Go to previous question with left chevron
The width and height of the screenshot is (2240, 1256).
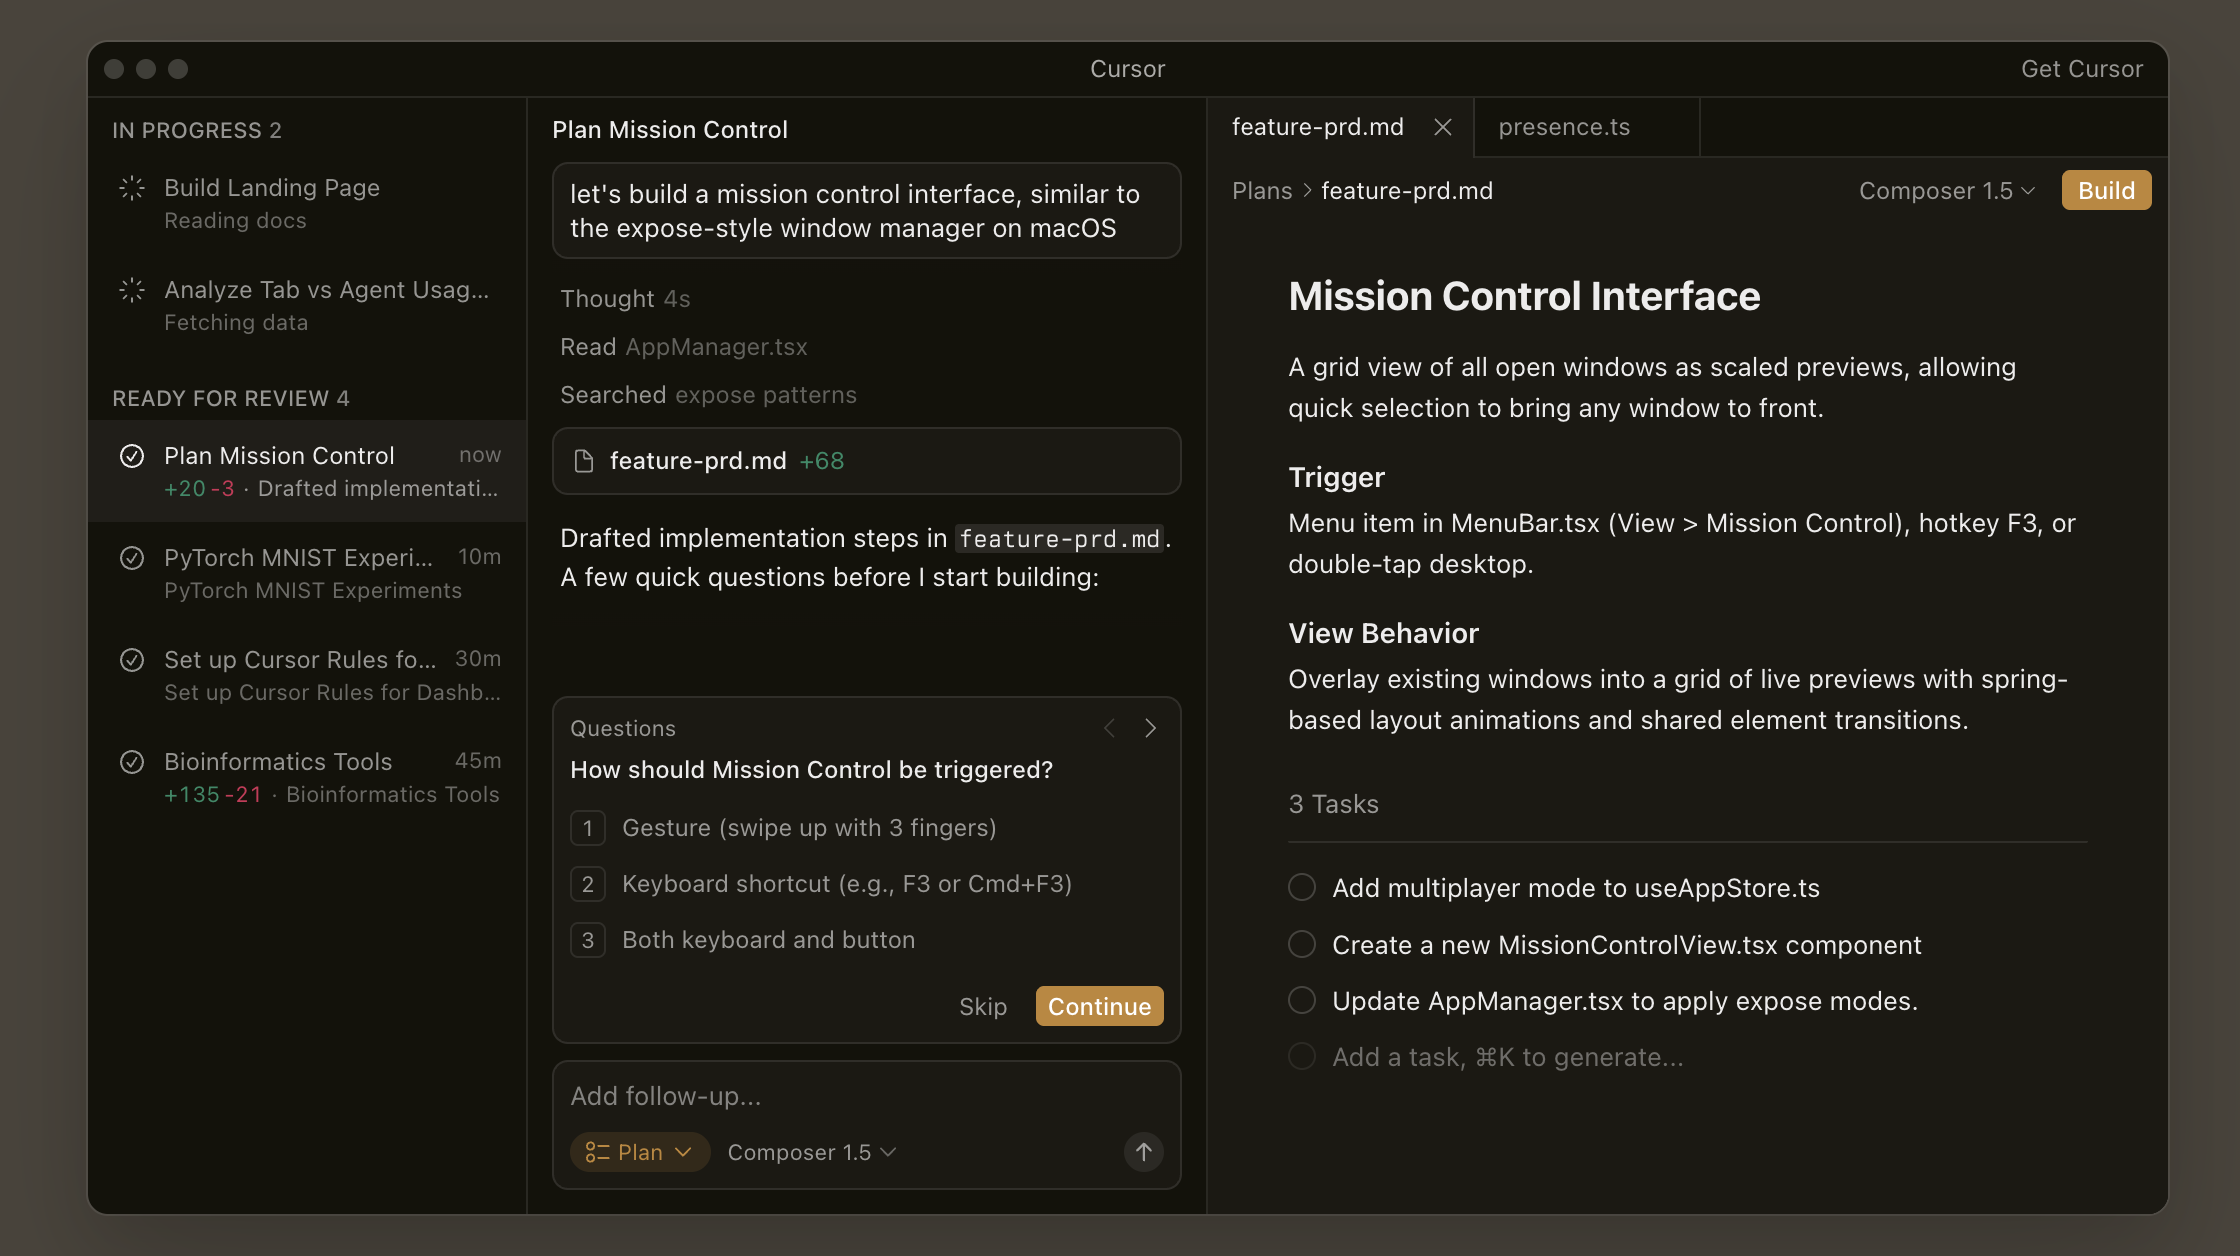coord(1109,728)
